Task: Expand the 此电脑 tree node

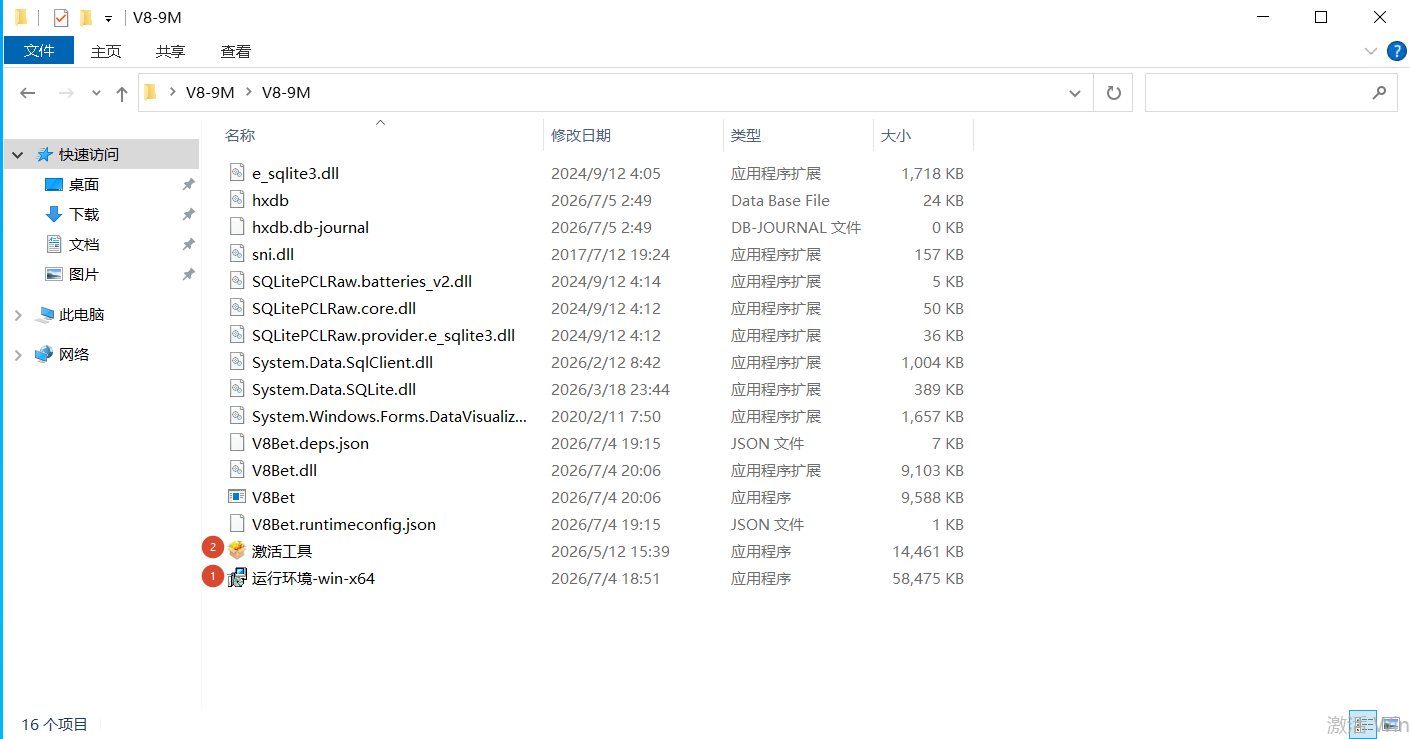Action: click(x=18, y=315)
